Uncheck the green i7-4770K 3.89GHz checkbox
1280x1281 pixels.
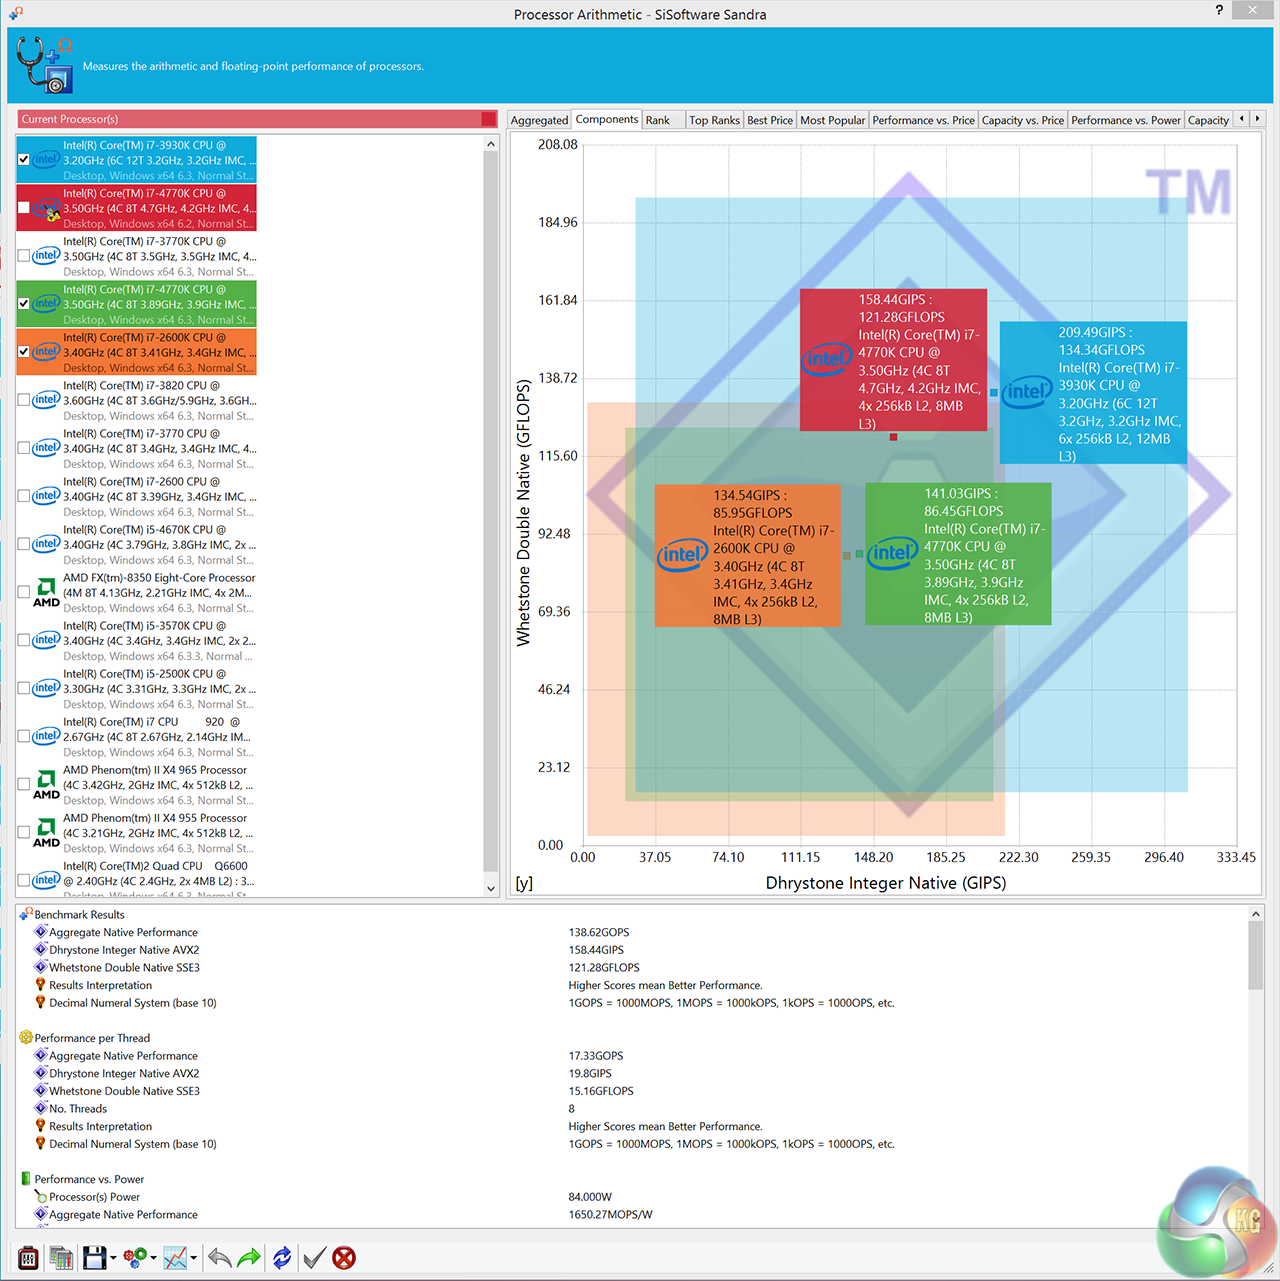click(x=24, y=304)
